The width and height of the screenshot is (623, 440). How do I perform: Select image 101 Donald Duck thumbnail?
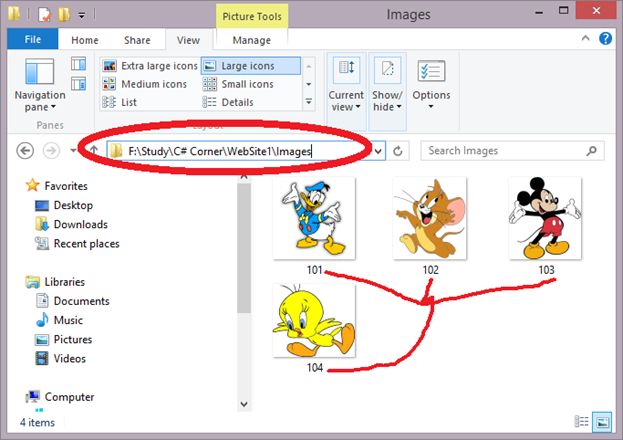314,218
